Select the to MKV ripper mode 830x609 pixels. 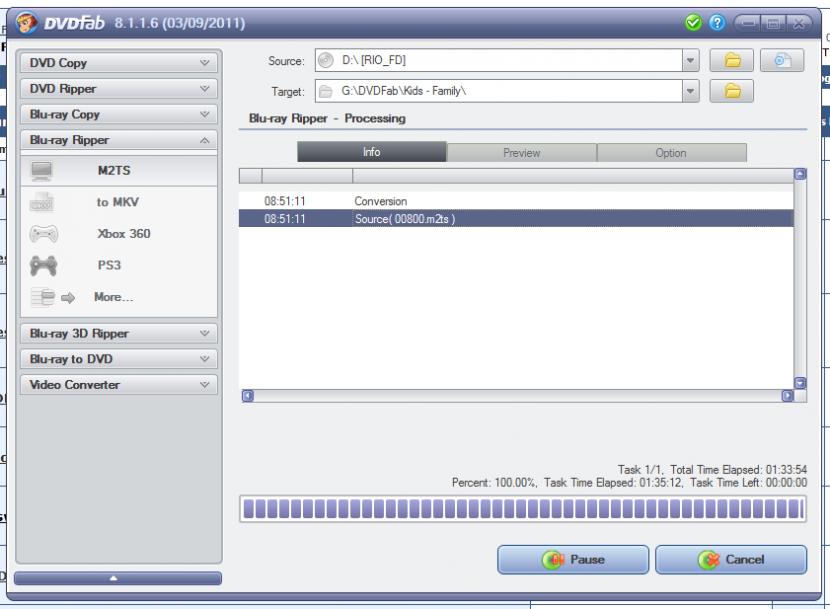[119, 202]
